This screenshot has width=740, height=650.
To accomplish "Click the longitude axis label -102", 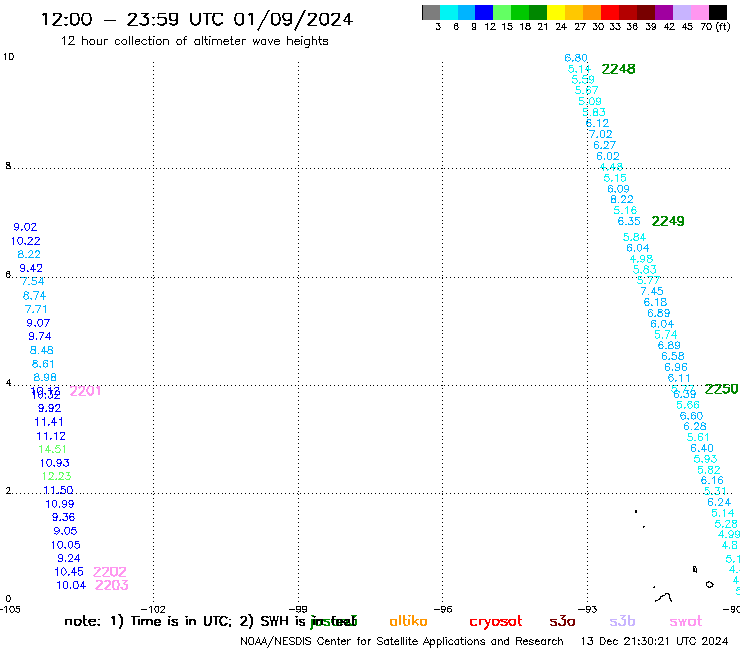I will tap(154, 609).
